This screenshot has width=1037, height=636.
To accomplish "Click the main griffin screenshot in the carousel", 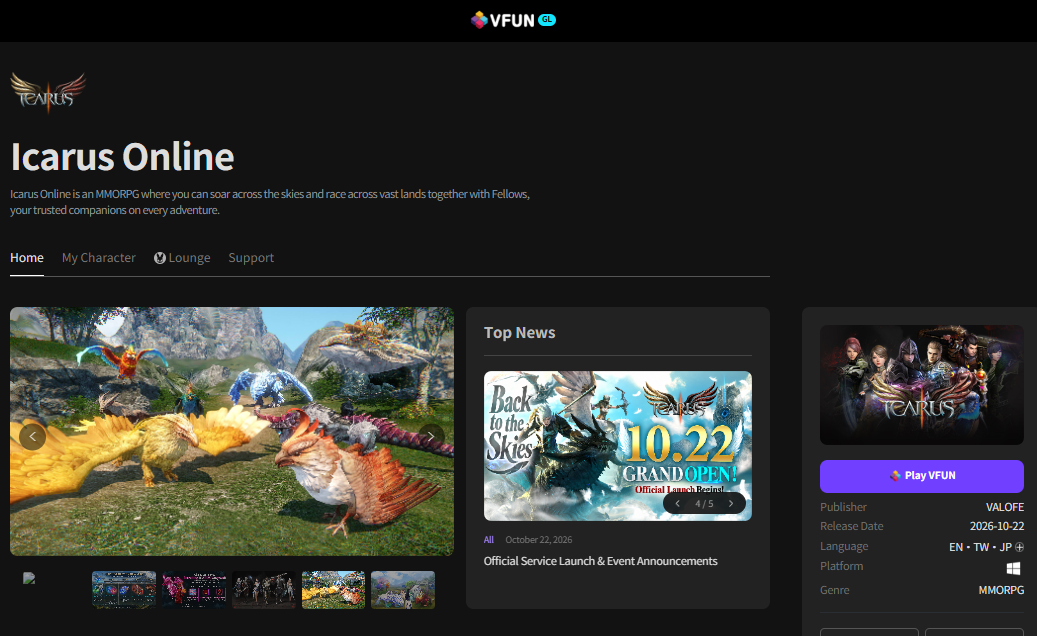I will tap(231, 431).
